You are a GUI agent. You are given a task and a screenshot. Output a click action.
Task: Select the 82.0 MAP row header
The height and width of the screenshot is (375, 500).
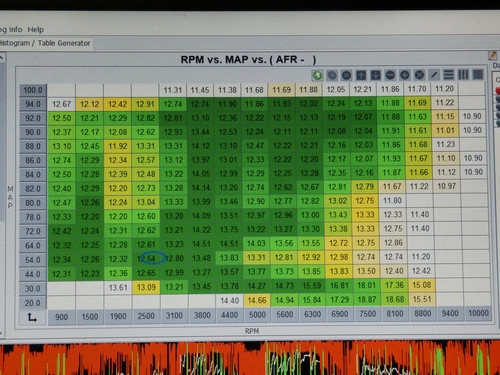[33, 189]
